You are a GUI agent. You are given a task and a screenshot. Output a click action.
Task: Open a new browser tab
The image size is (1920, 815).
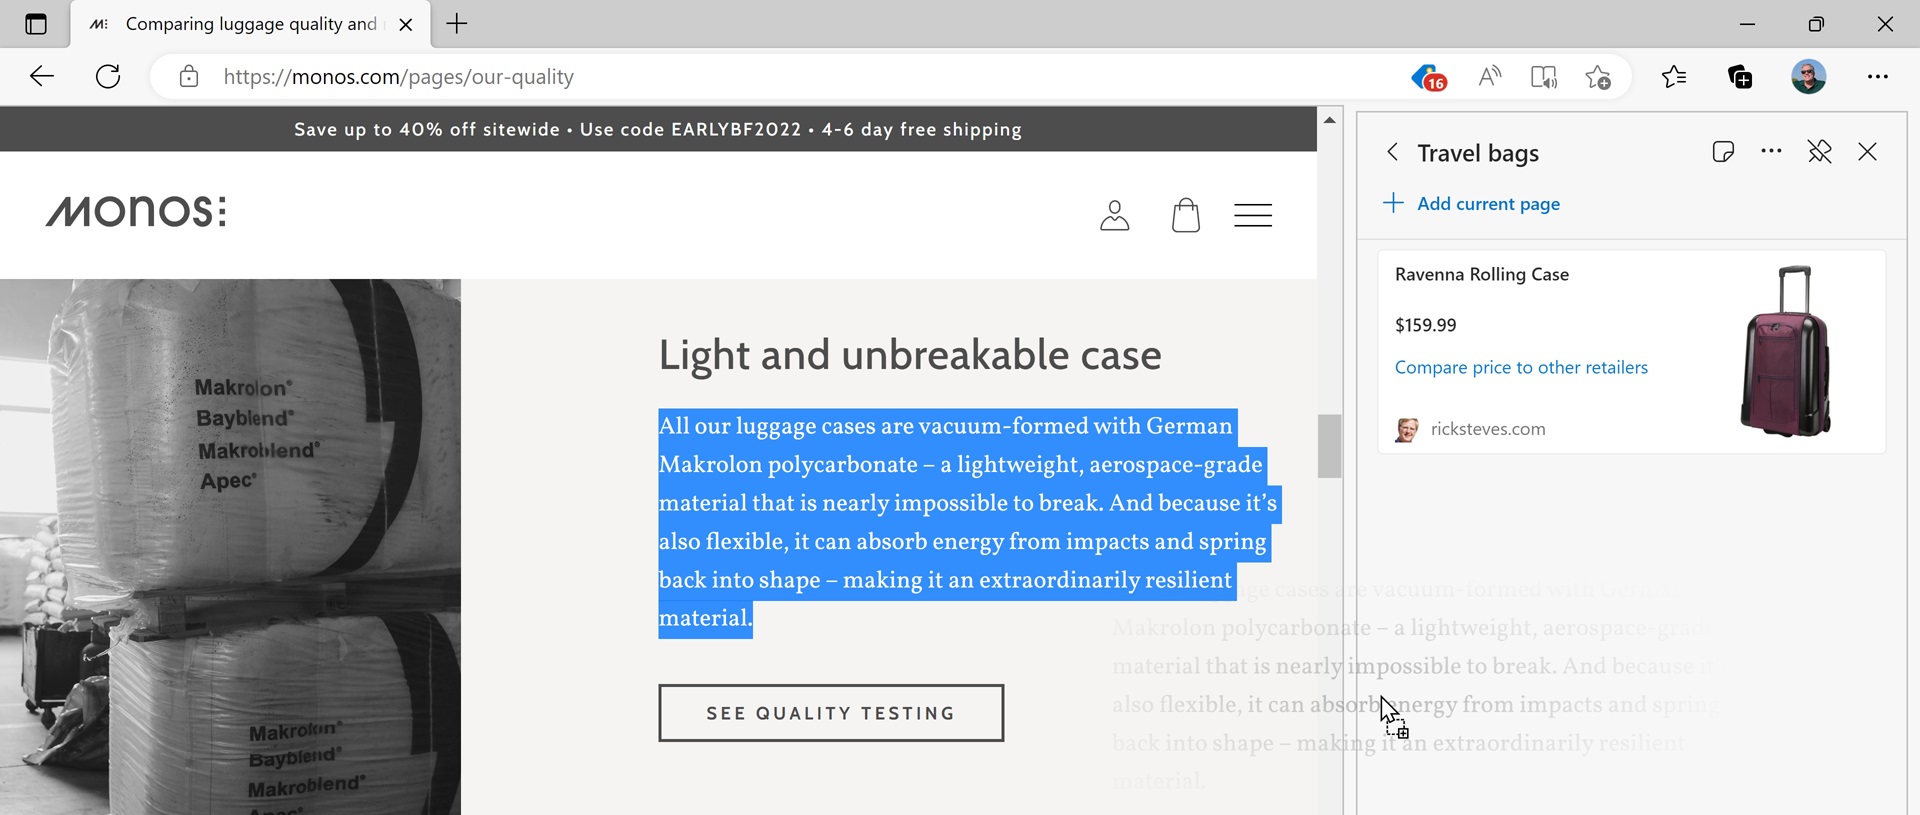[x=457, y=24]
